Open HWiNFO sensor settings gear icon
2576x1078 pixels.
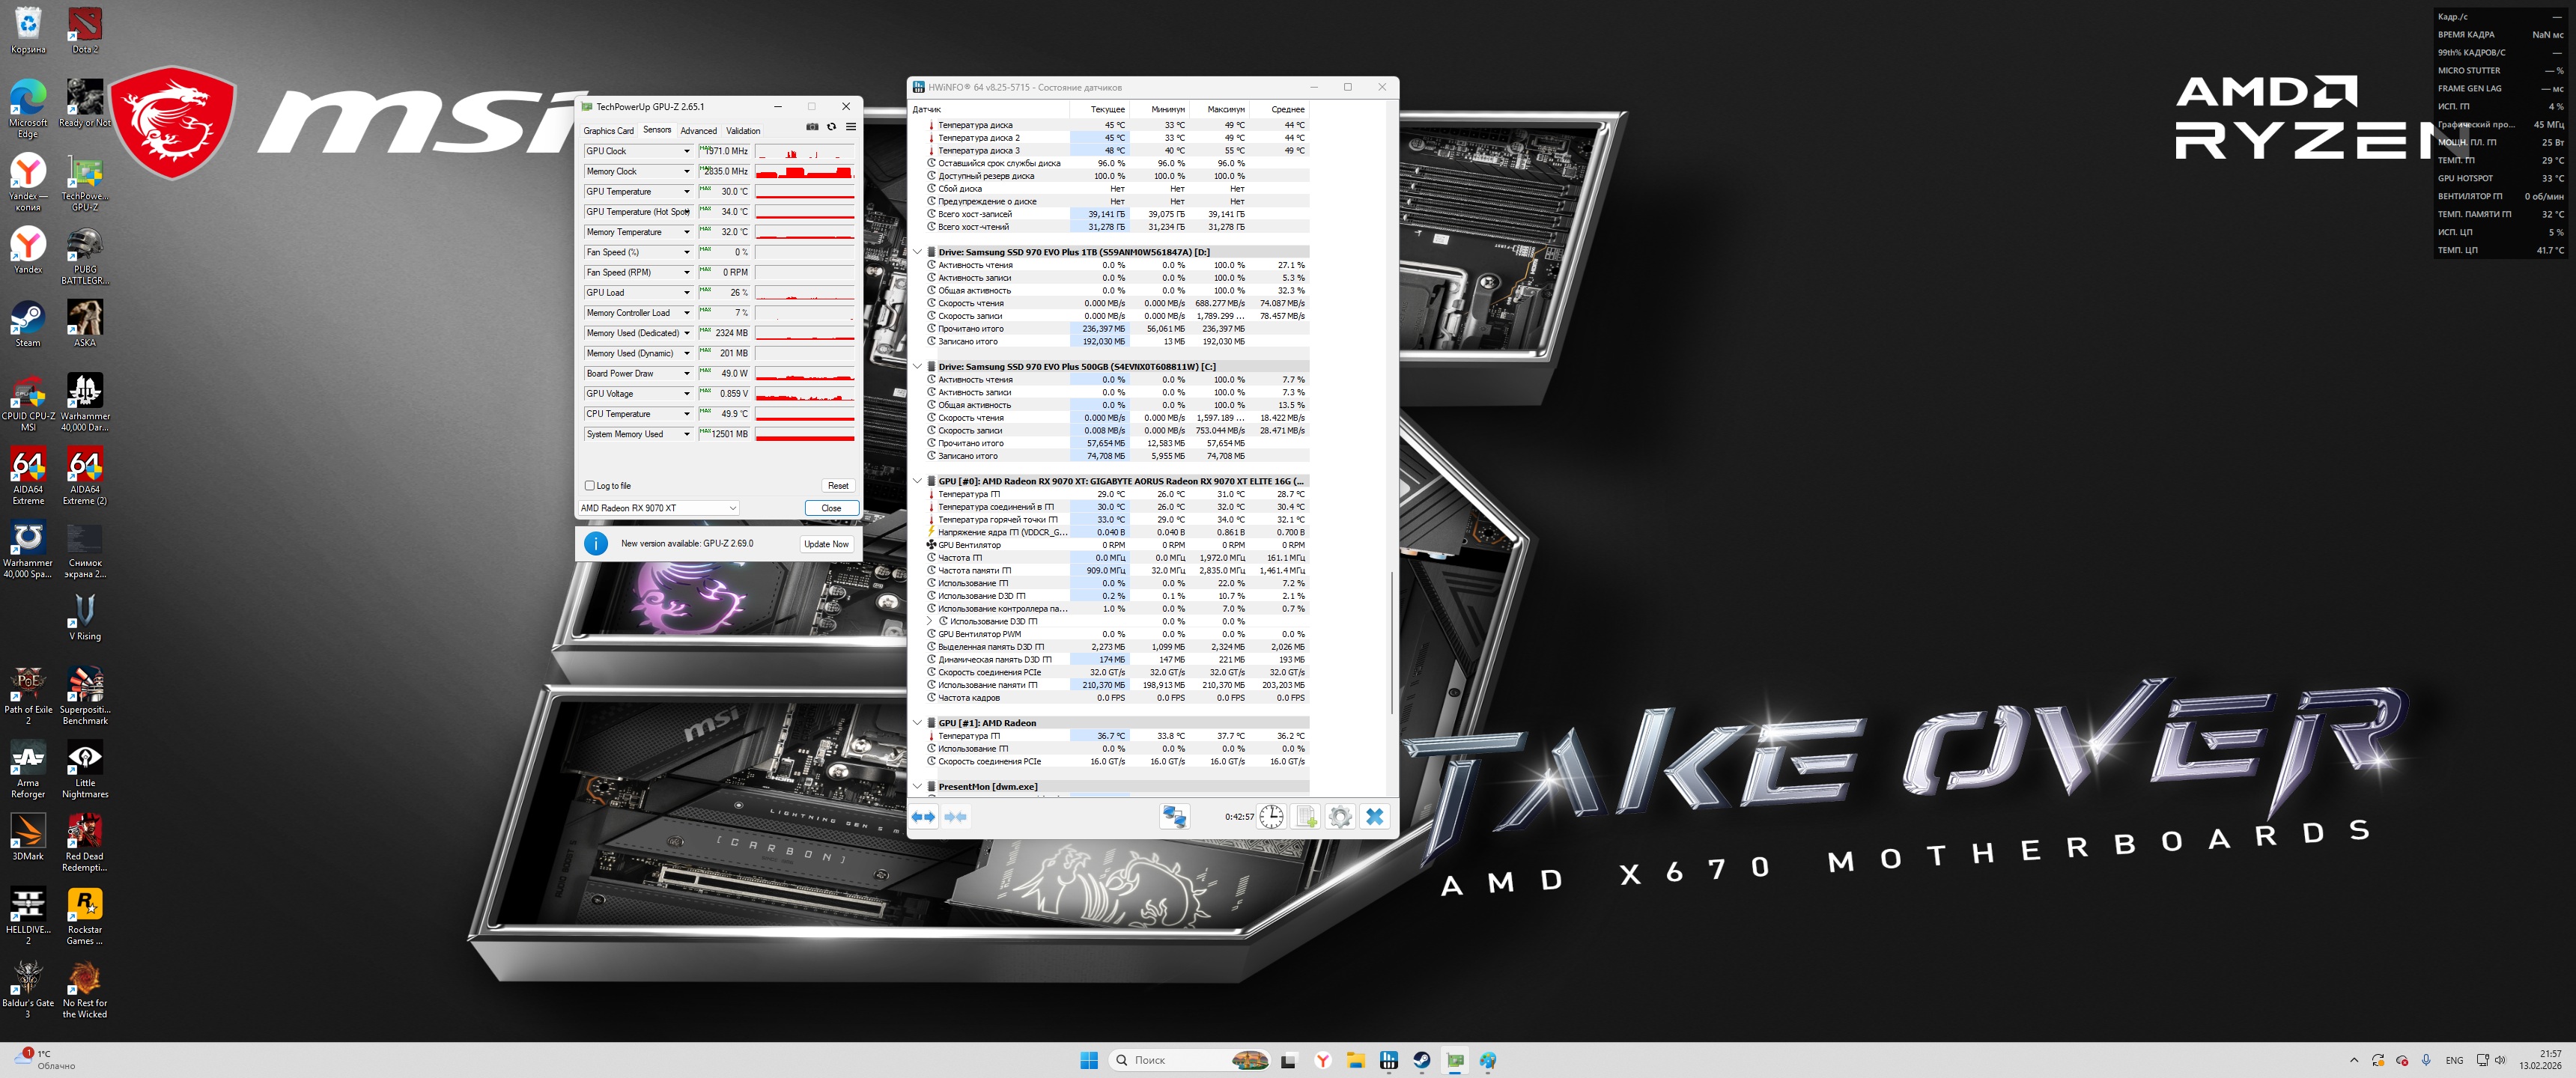[1340, 817]
